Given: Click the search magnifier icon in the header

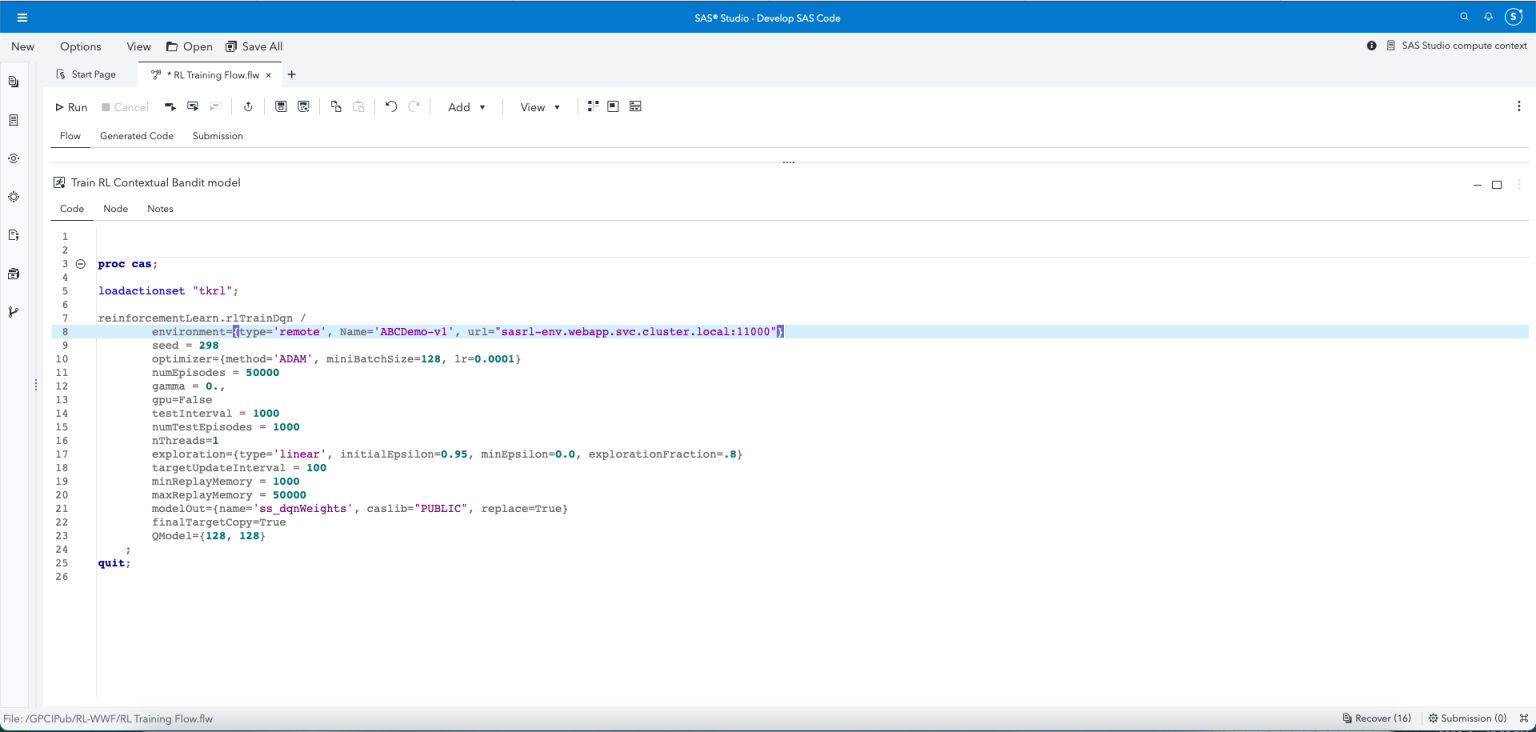Looking at the screenshot, I should [1464, 18].
